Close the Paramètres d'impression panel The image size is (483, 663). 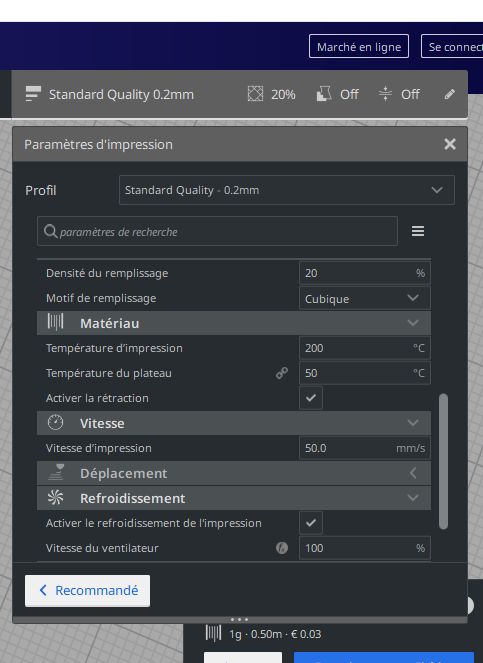coord(450,144)
